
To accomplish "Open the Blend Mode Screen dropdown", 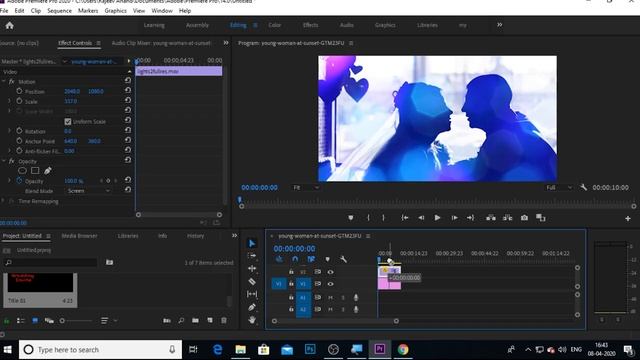I will click(x=88, y=191).
